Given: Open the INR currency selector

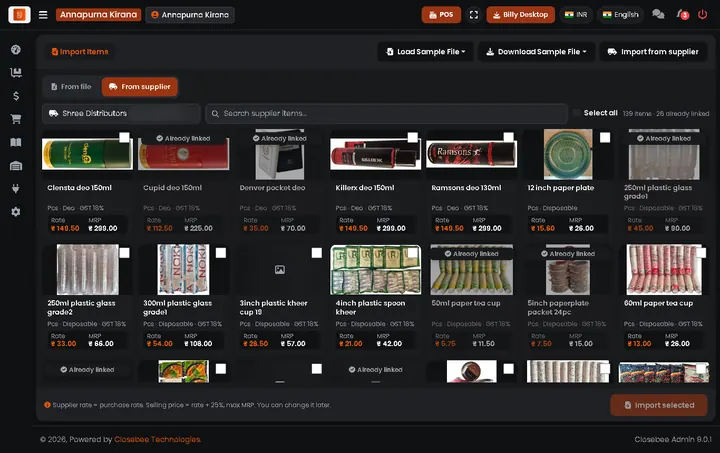Looking at the screenshot, I should (576, 15).
